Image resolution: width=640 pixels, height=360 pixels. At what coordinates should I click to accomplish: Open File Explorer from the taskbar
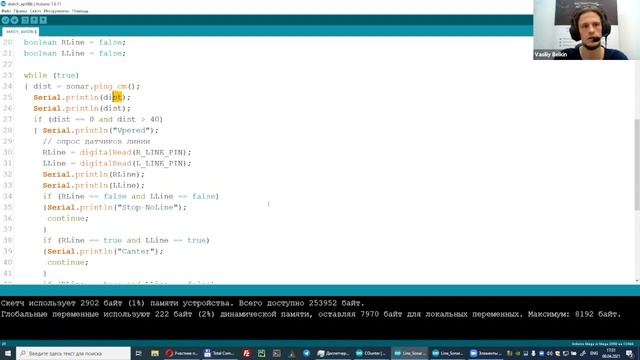[155, 353]
